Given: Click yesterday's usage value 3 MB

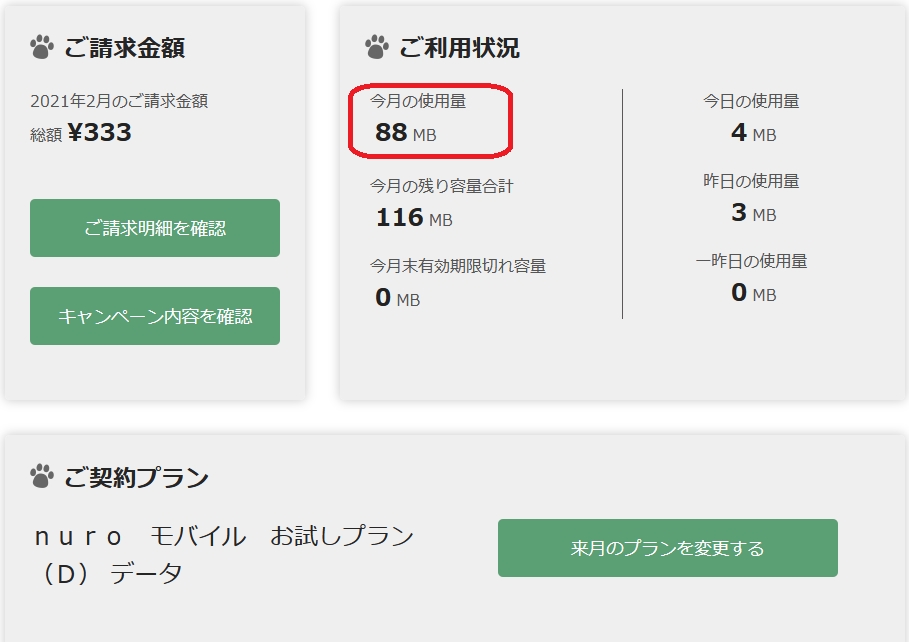Looking at the screenshot, I should (752, 213).
